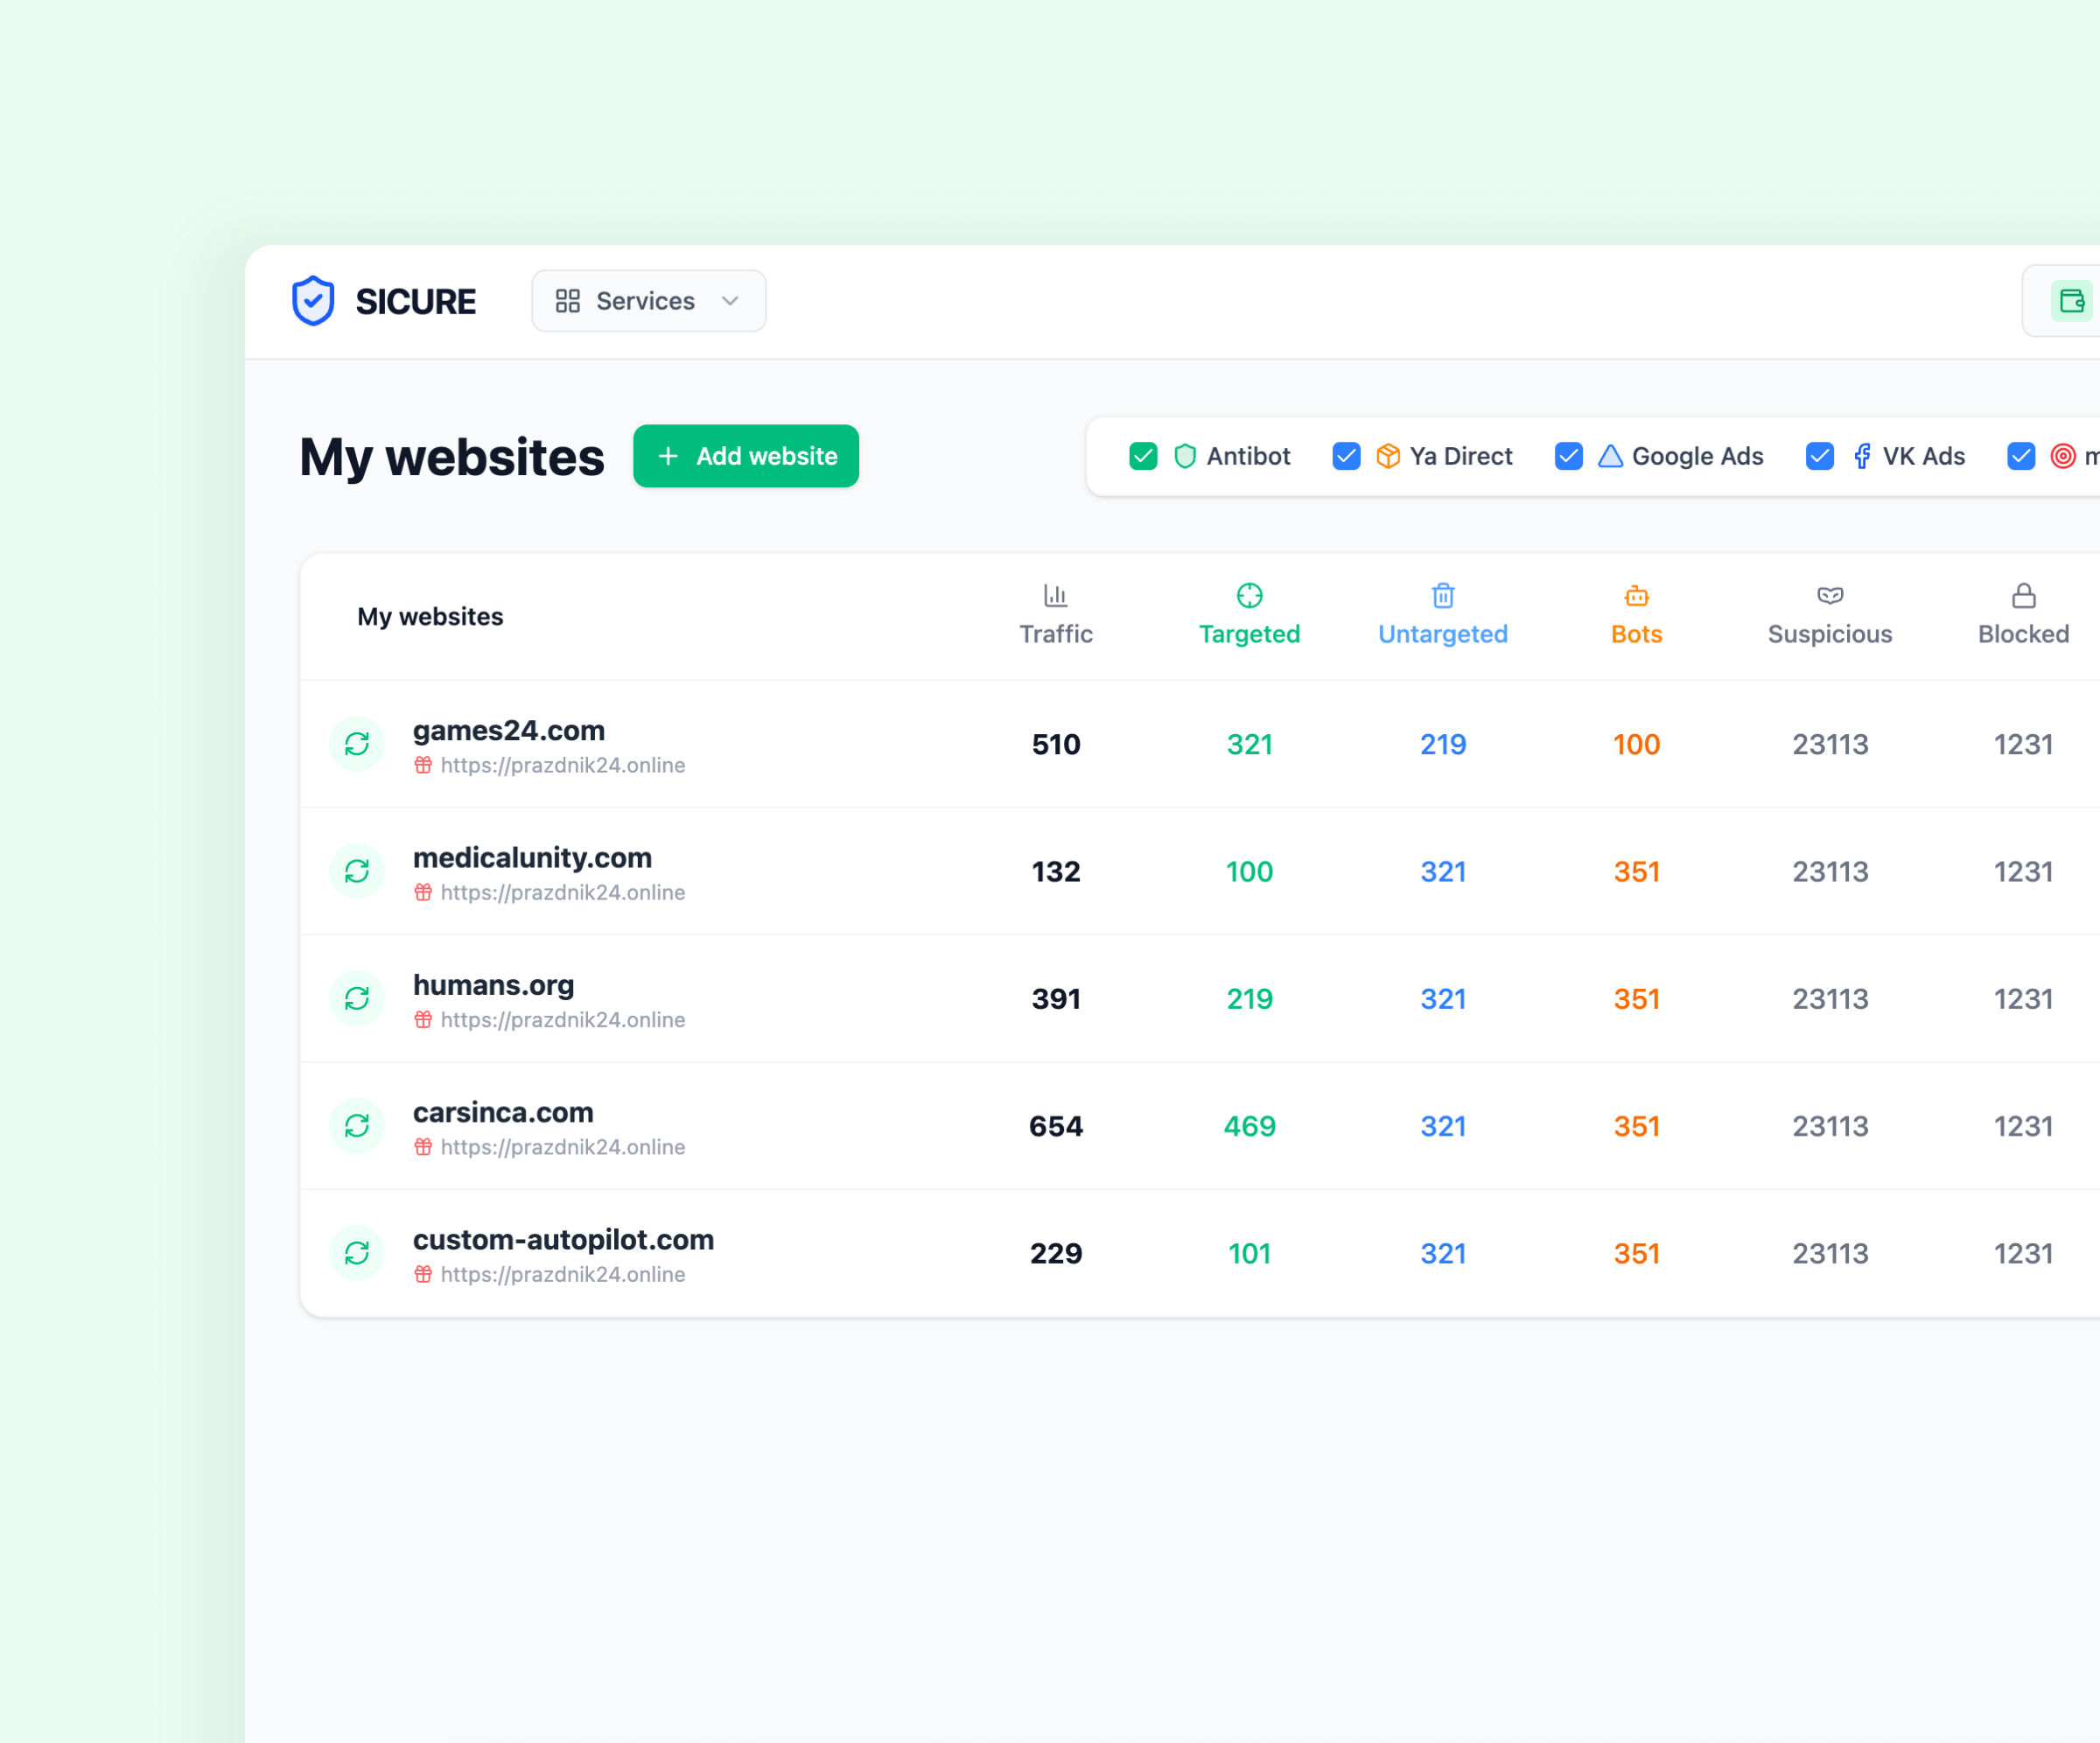Click the chevron on the Services selector
Image resolution: width=2100 pixels, height=1743 pixels.
[730, 301]
